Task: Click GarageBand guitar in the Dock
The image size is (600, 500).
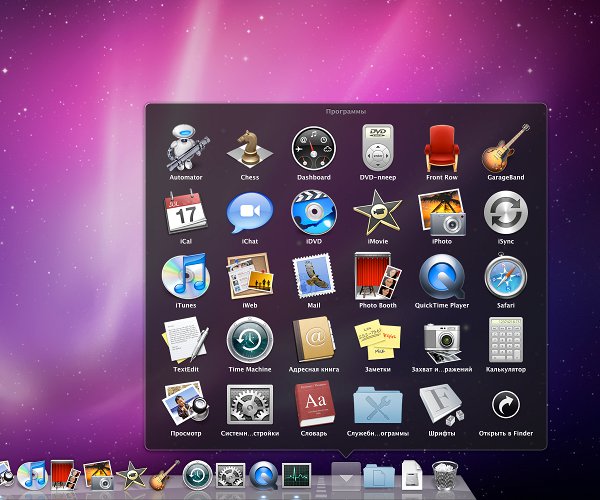Action: pyautogui.click(x=164, y=475)
